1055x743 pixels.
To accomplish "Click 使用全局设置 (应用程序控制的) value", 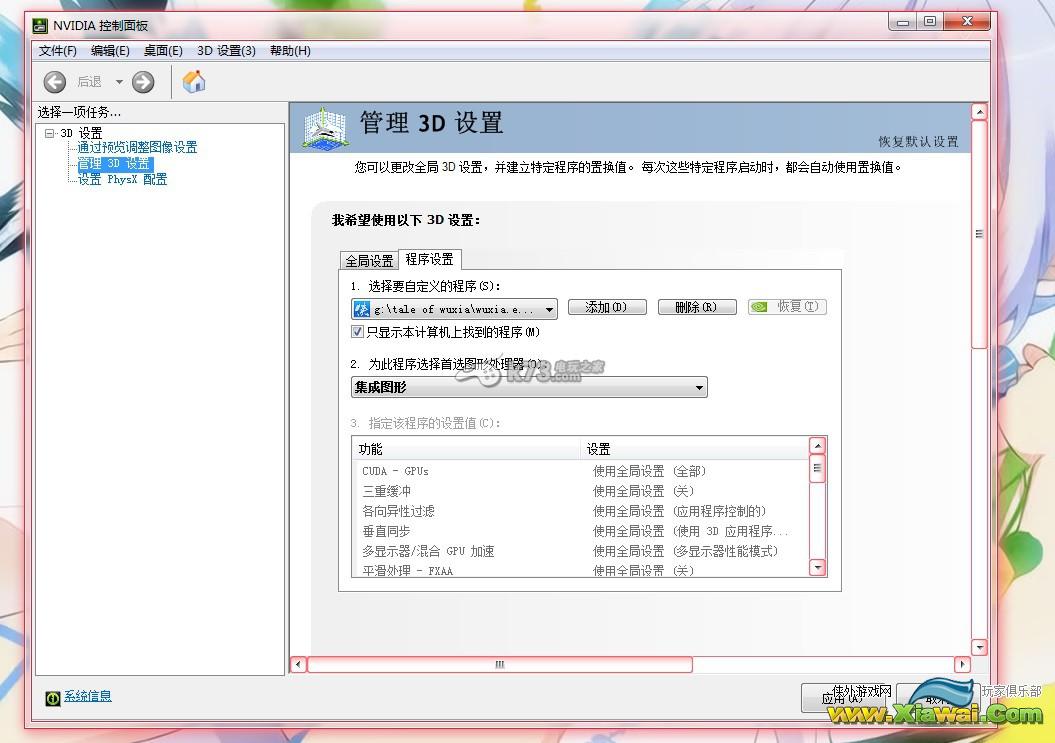I will [680, 511].
